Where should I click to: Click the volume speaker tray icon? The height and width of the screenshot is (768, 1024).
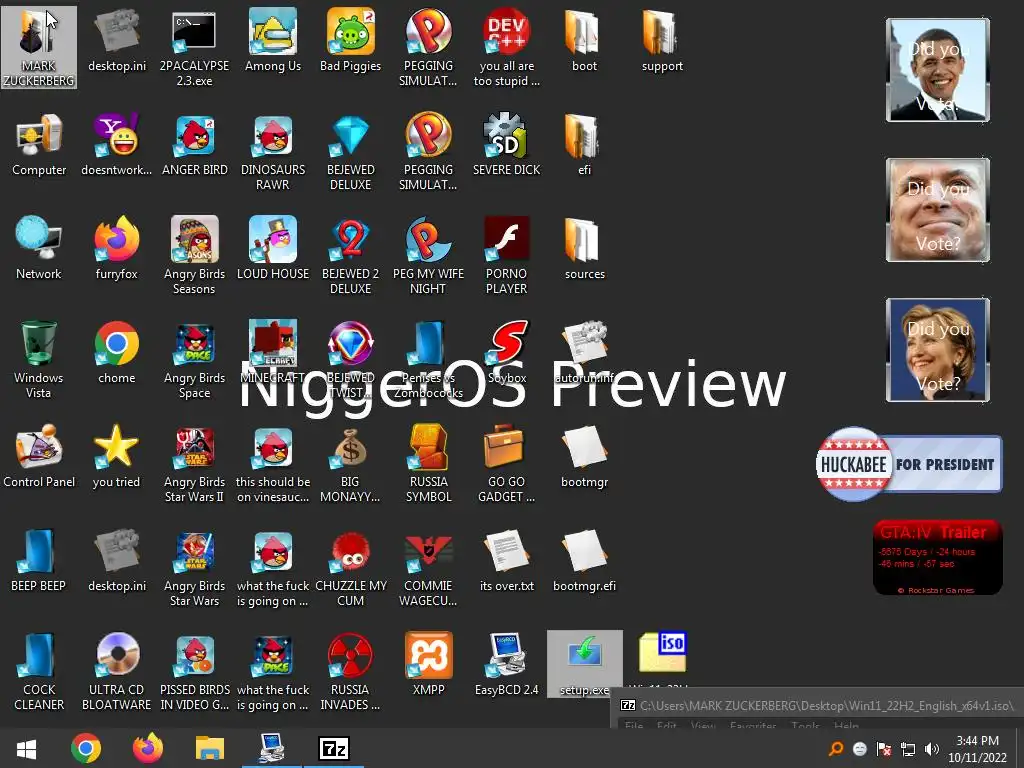pyautogui.click(x=932, y=749)
